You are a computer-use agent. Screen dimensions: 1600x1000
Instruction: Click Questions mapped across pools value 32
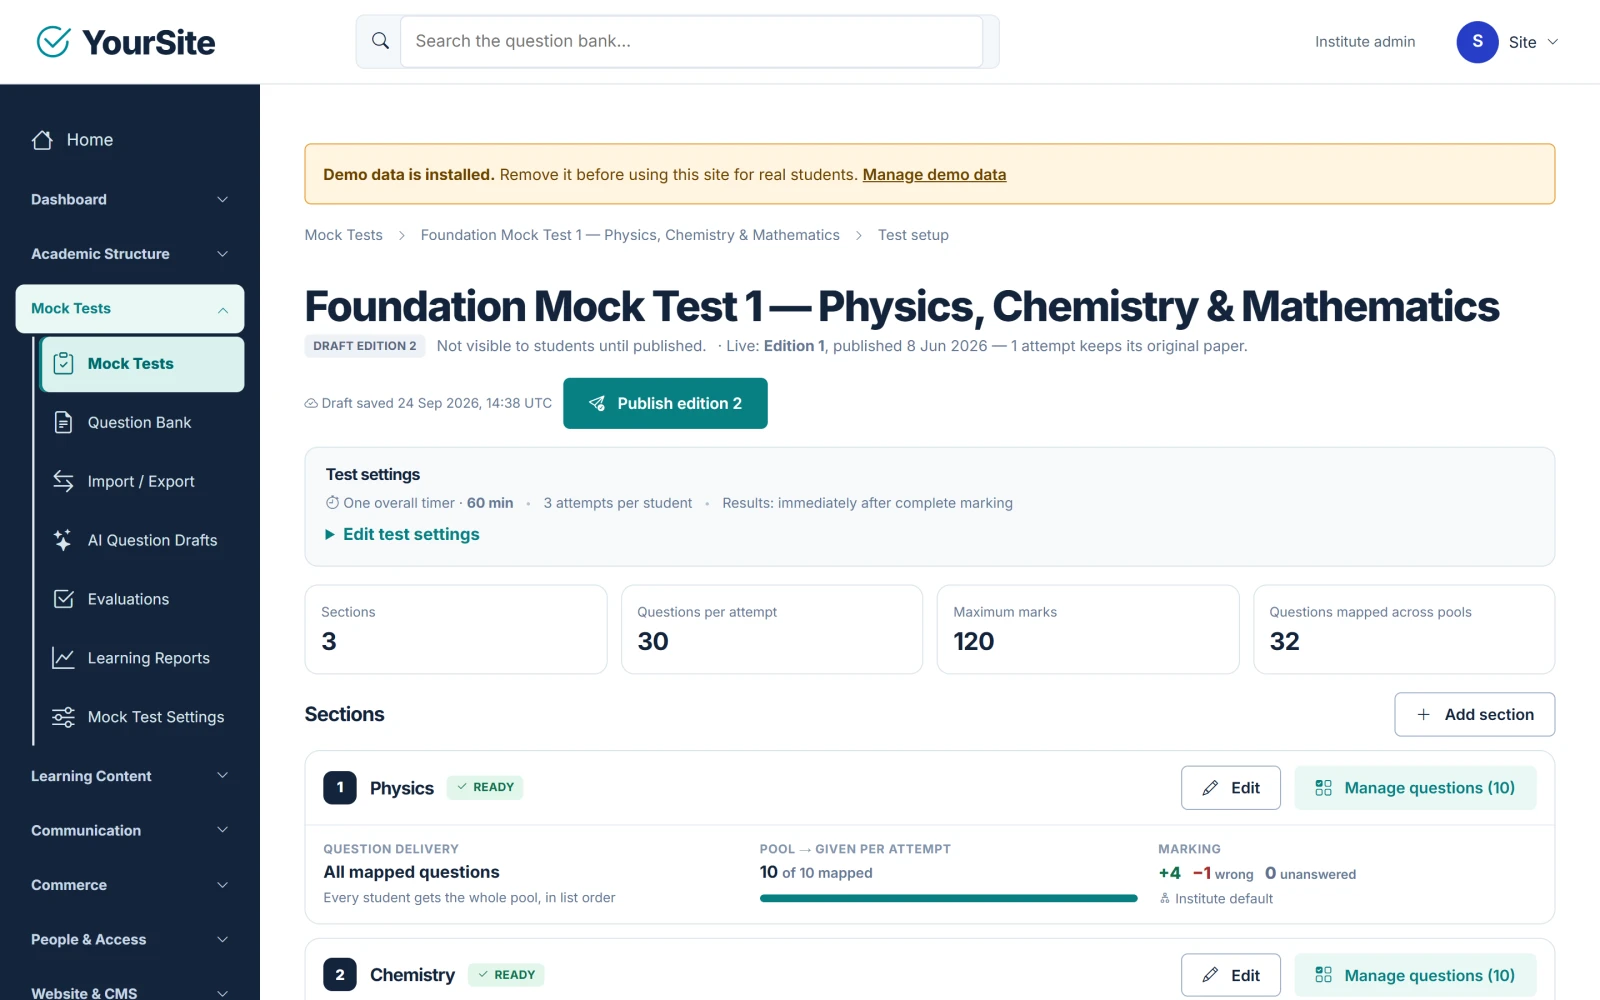(1284, 642)
